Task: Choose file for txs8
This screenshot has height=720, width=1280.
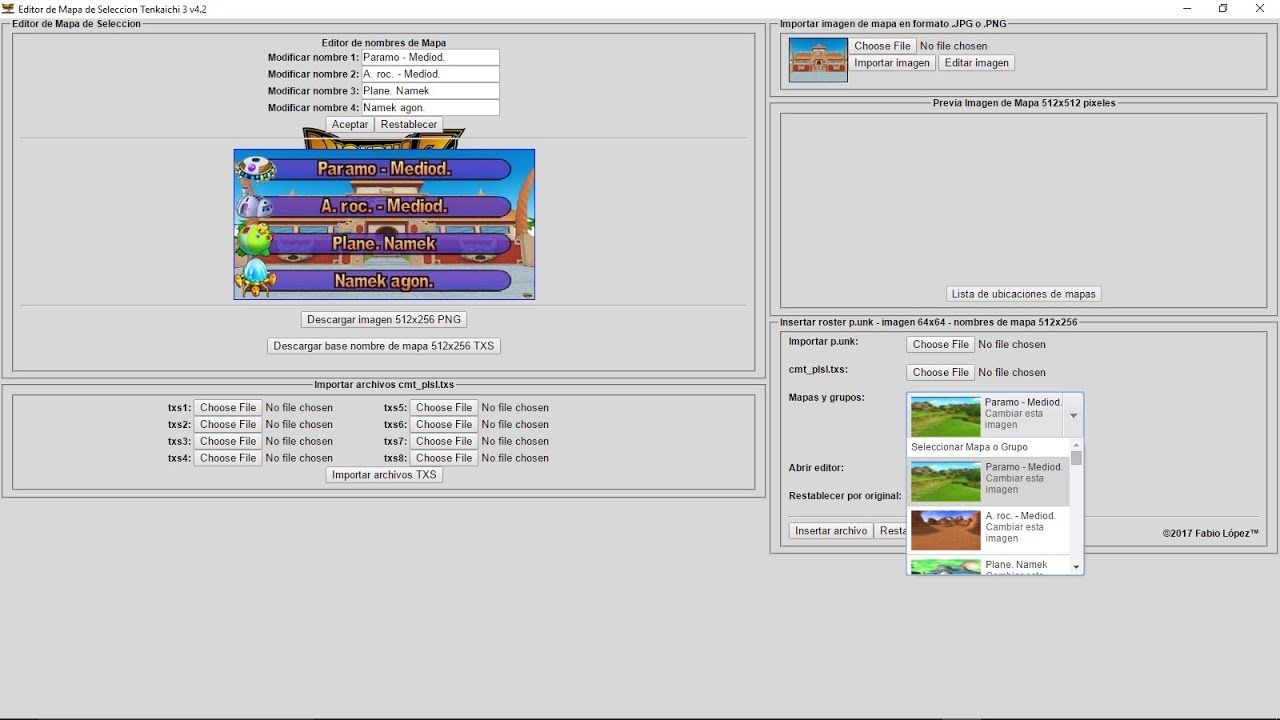Action: (x=444, y=458)
